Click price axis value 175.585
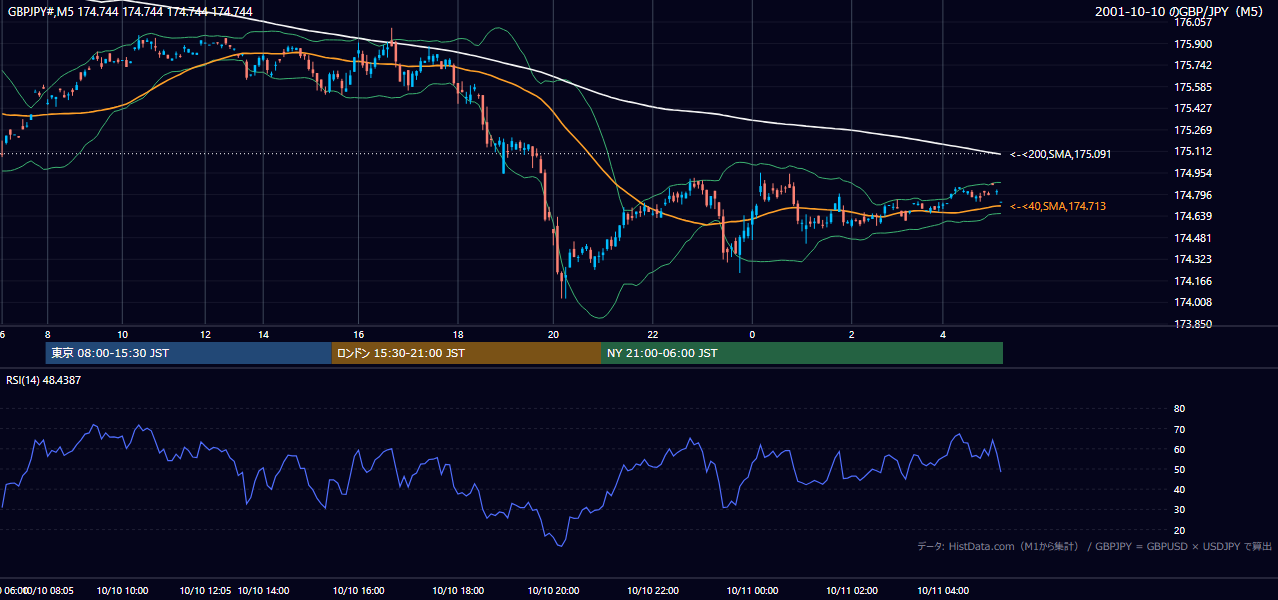Screen dimensions: 1278x600 [1193, 87]
